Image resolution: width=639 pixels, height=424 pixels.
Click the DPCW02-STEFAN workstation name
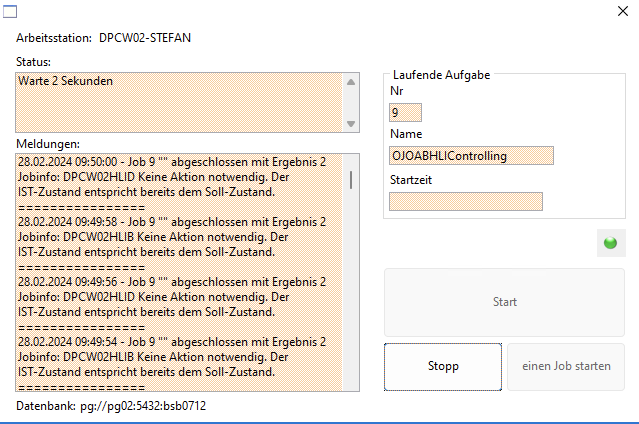coord(145,38)
